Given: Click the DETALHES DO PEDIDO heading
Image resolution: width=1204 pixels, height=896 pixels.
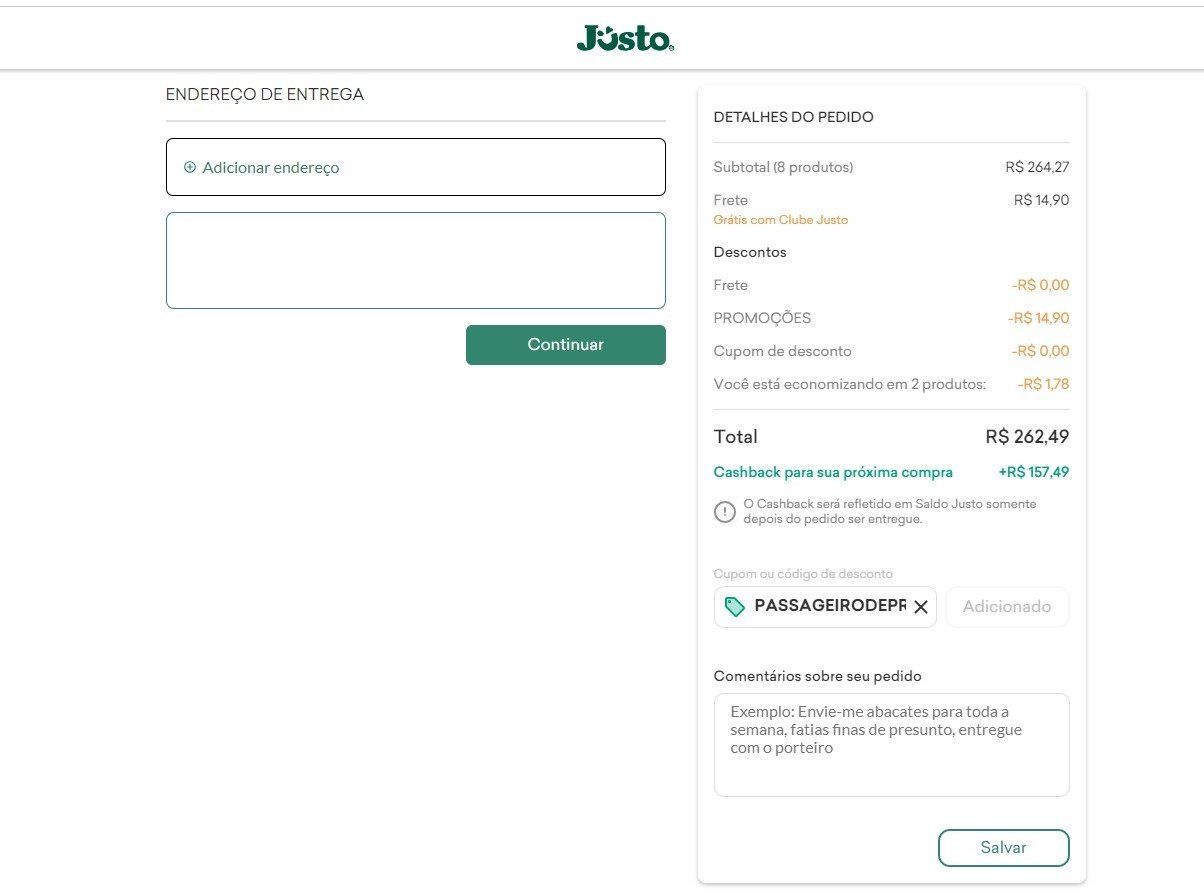Looking at the screenshot, I should point(794,117).
